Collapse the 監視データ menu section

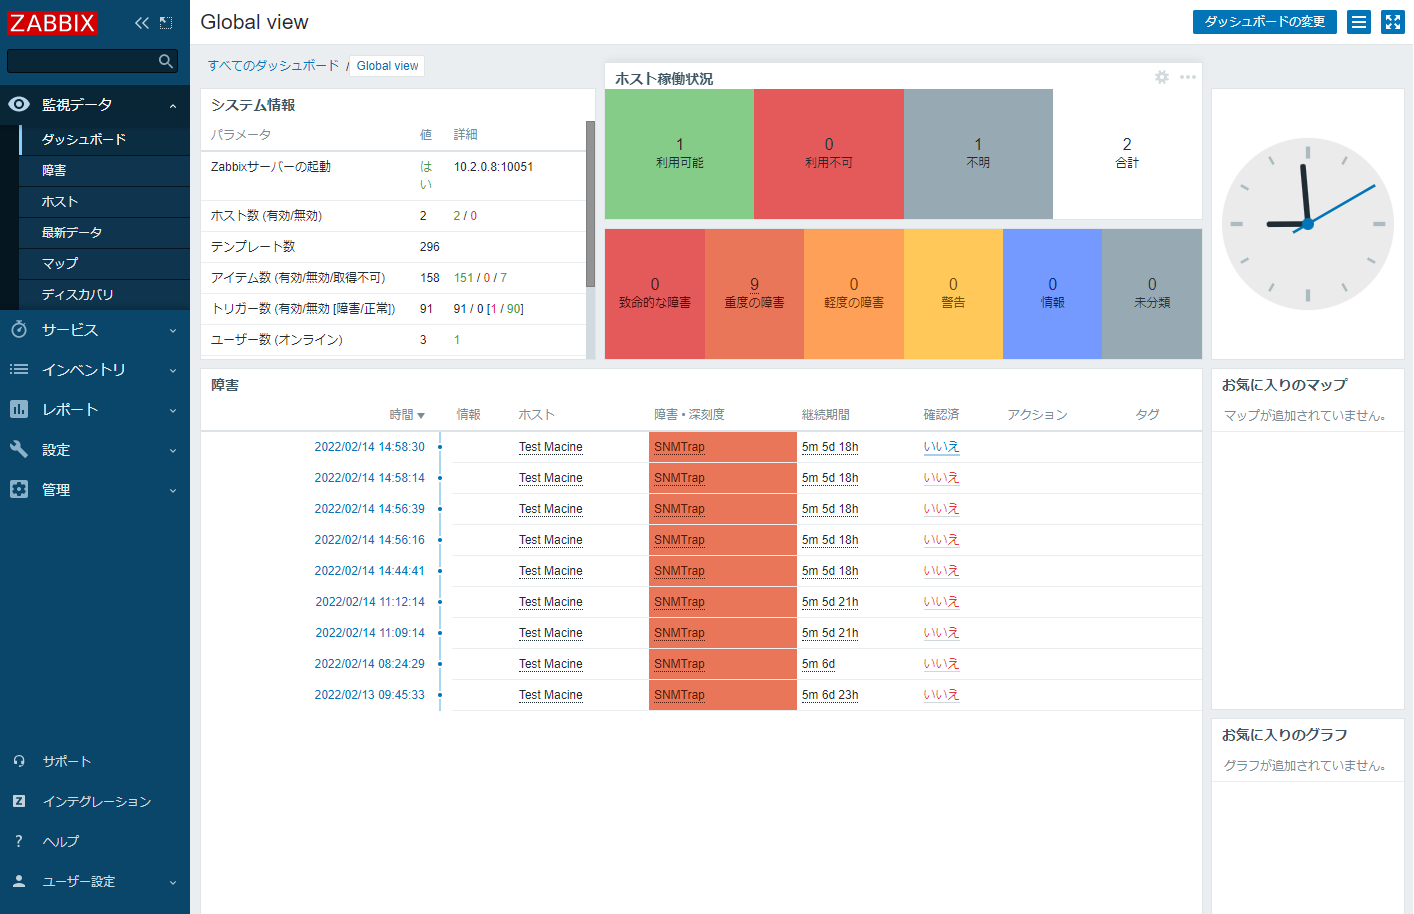pyautogui.click(x=173, y=105)
